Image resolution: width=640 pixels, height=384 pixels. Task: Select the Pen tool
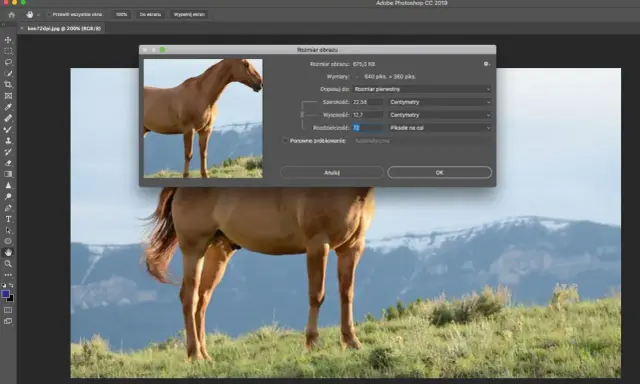pos(8,208)
